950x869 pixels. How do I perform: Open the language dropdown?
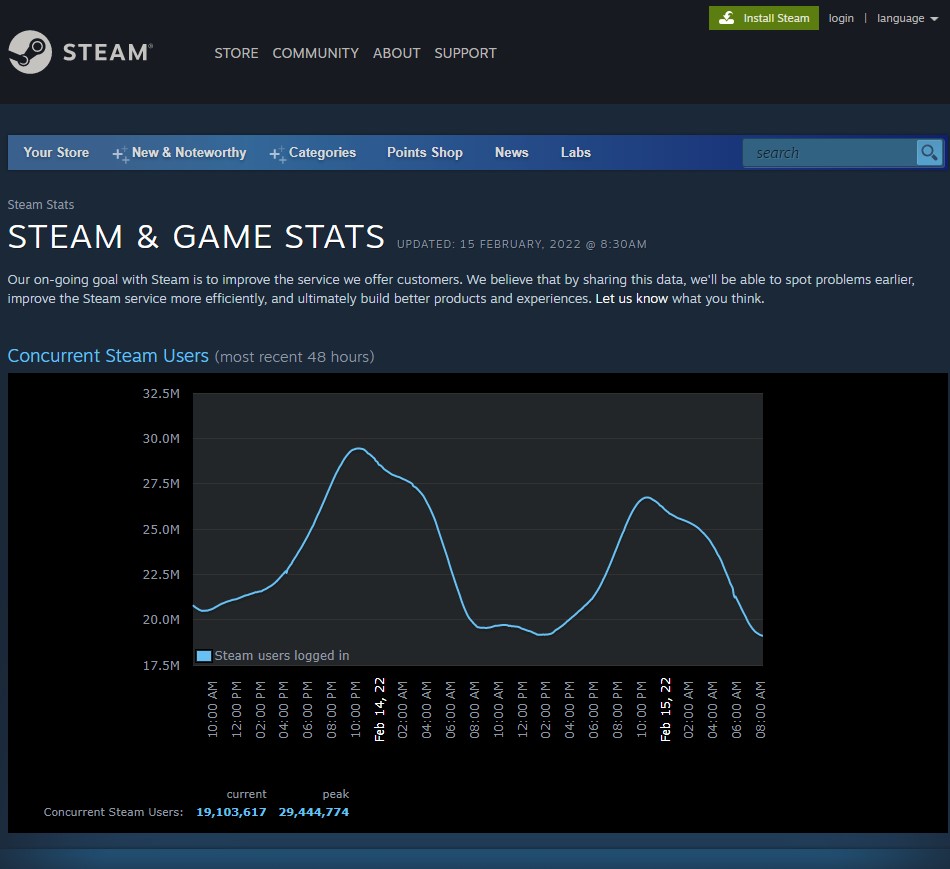click(908, 18)
